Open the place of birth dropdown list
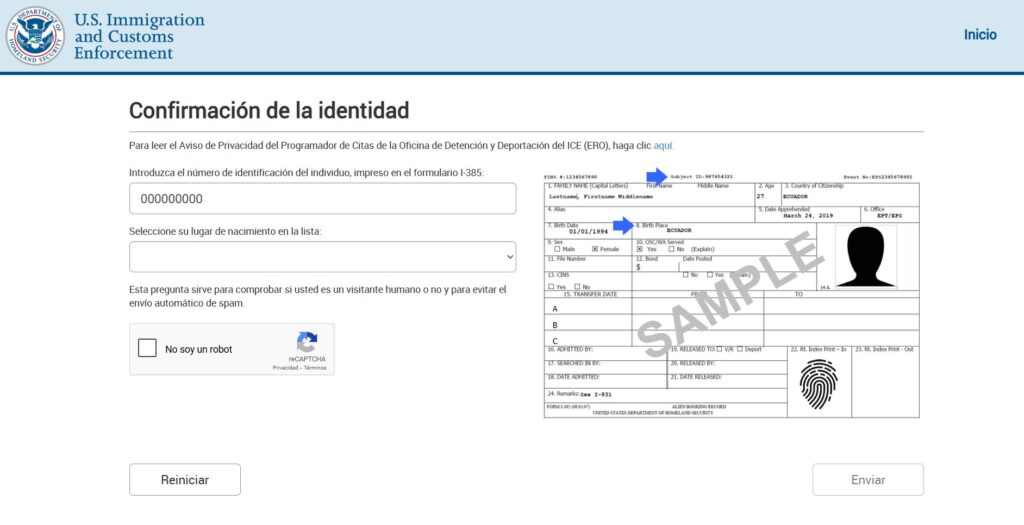Viewport: 1024px width, 525px height. pyautogui.click(x=322, y=257)
